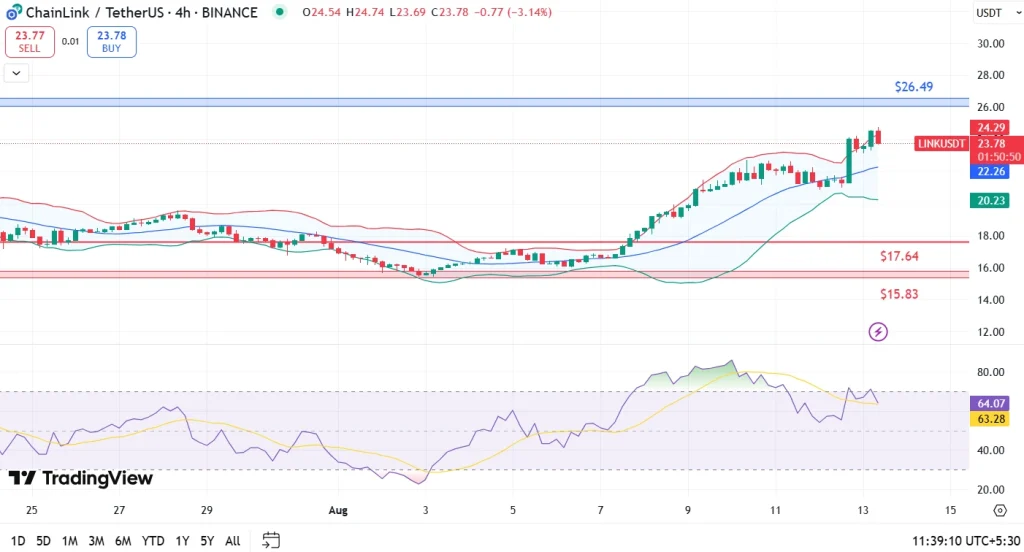Open chart settings gear icon
This screenshot has height=552, width=1024.
click(999, 511)
